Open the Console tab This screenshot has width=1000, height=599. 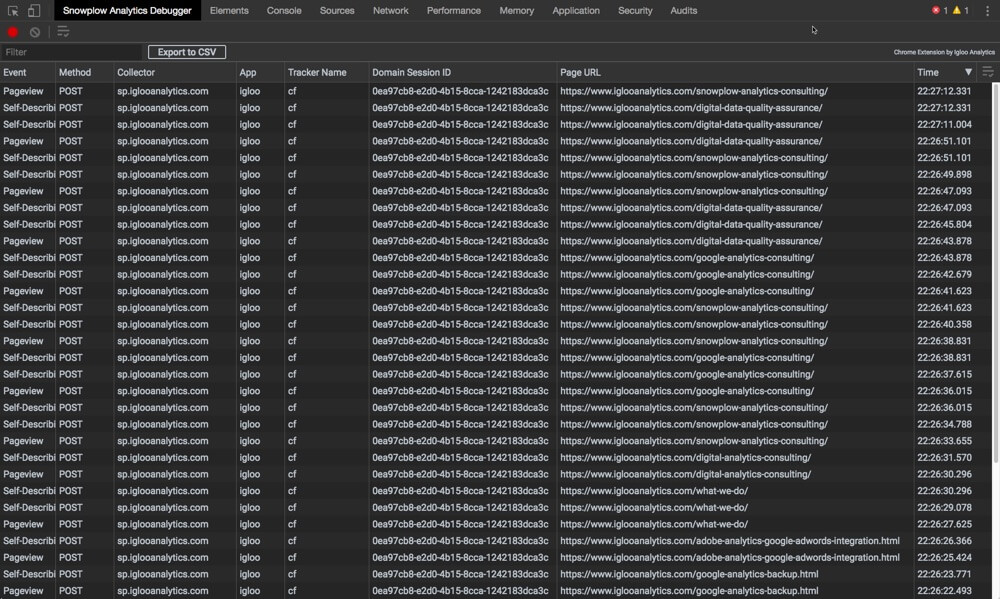click(284, 10)
